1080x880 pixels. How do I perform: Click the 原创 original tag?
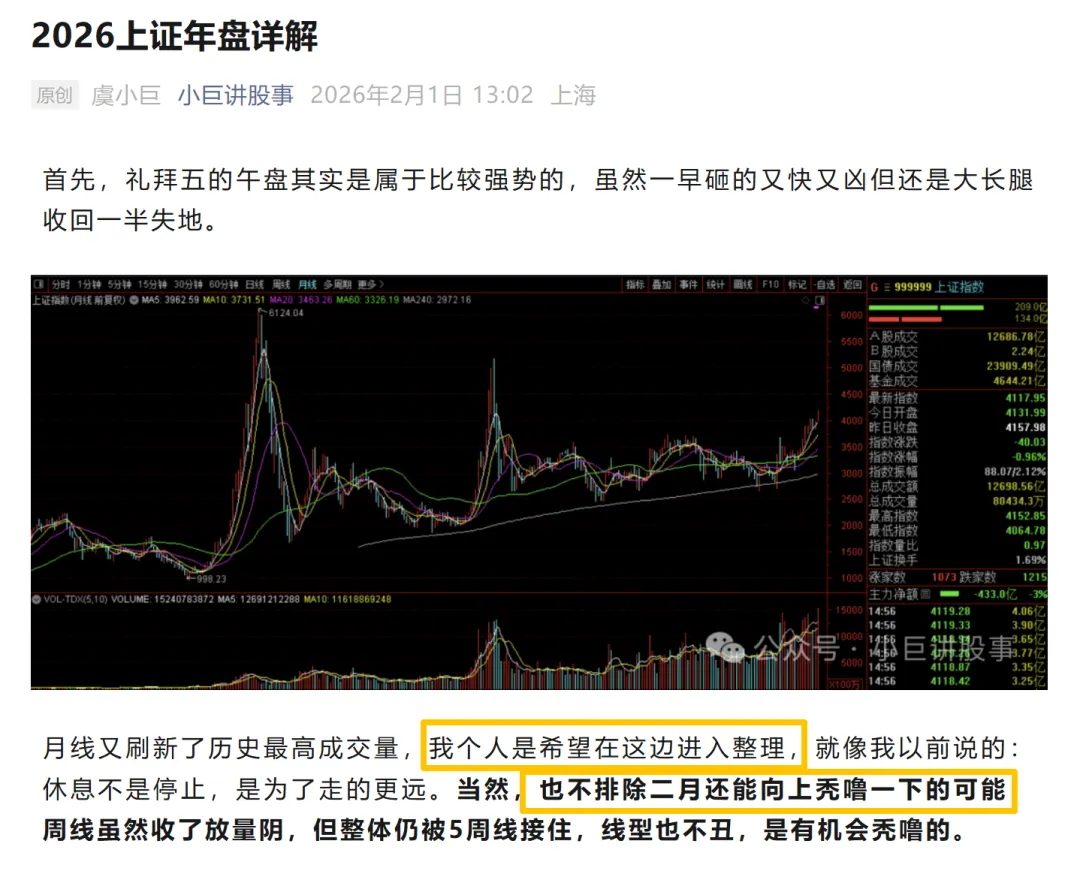pyautogui.click(x=54, y=95)
